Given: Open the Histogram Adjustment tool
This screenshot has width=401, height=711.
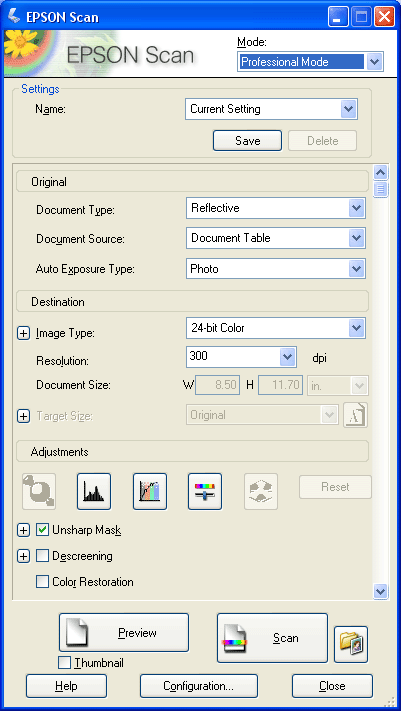Looking at the screenshot, I should (x=94, y=492).
